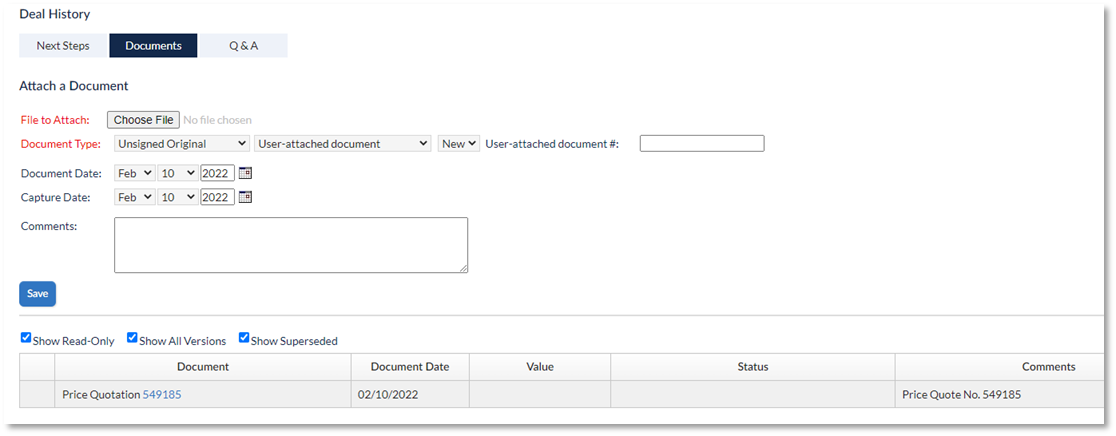Click the Document Date year field
Viewport: 1116px width, 436px height.
(x=218, y=174)
